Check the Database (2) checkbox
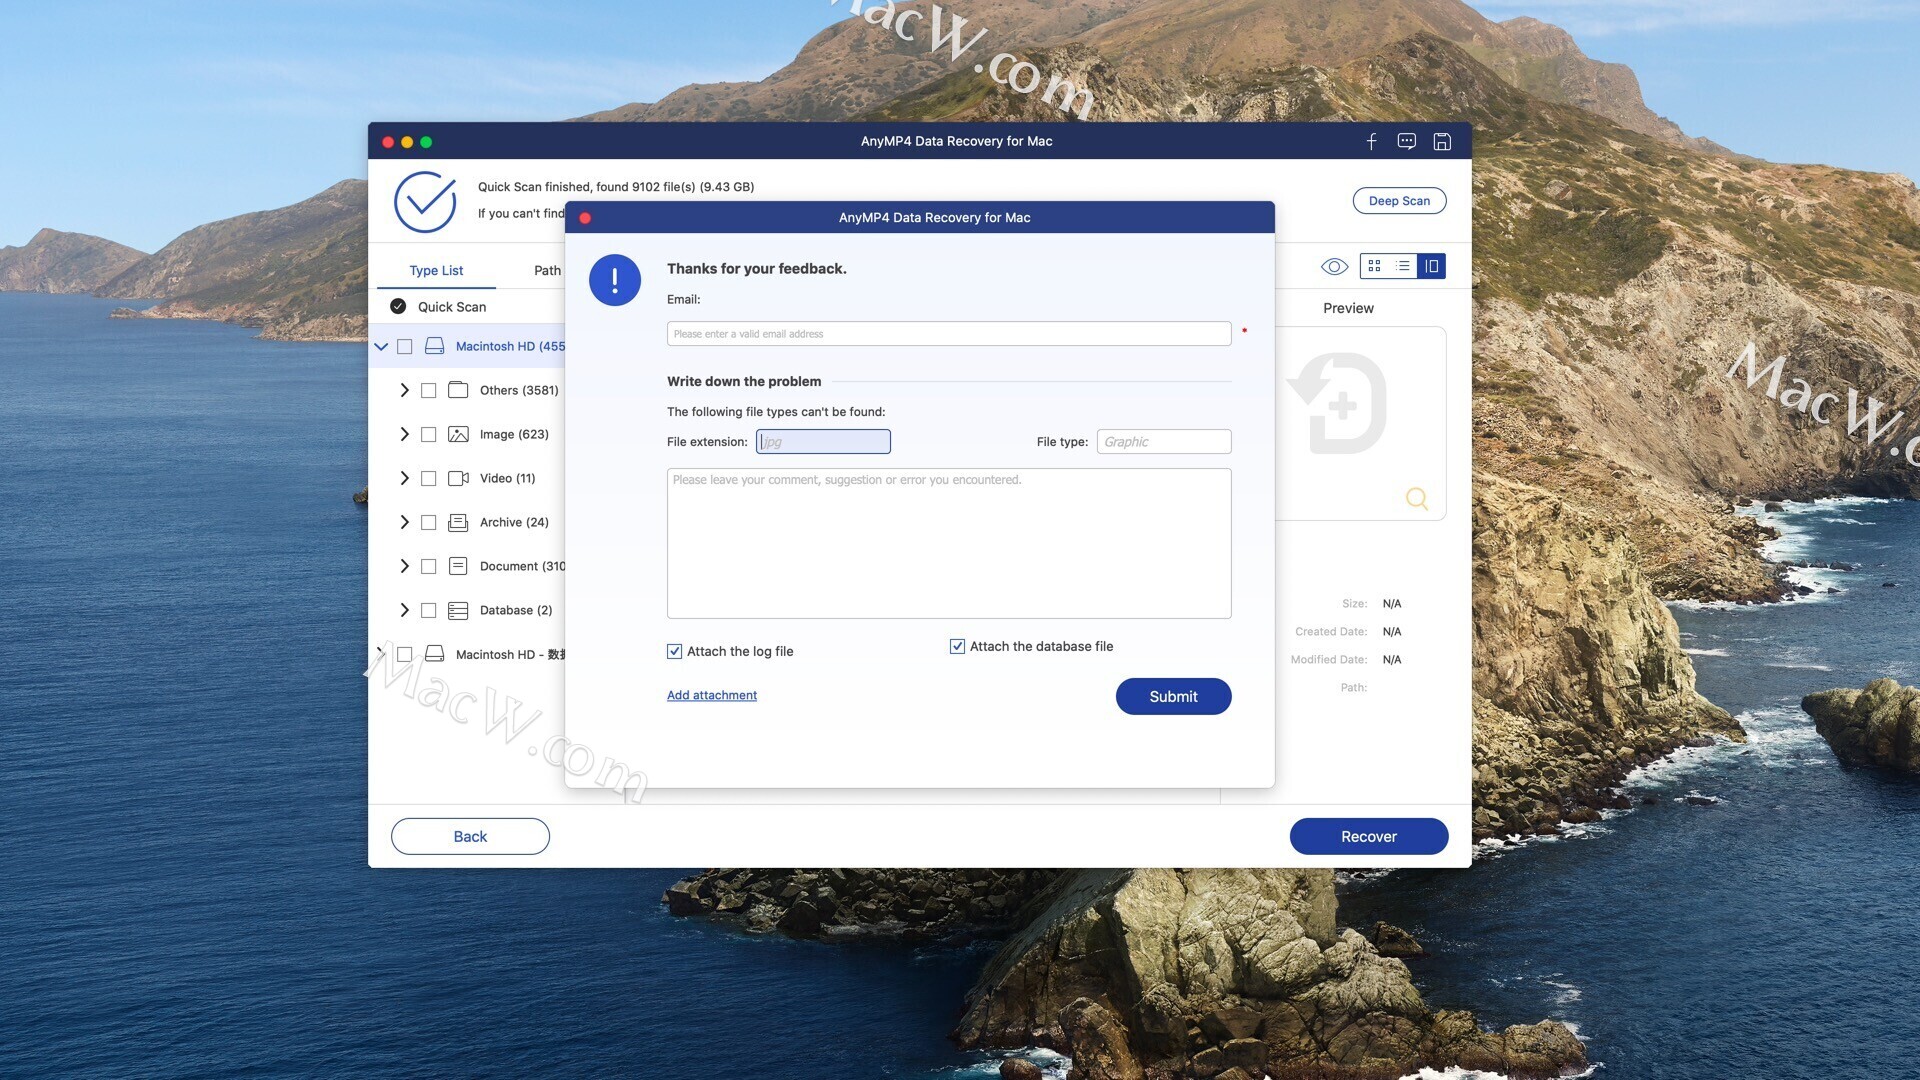Image resolution: width=1920 pixels, height=1080 pixels. click(x=429, y=610)
